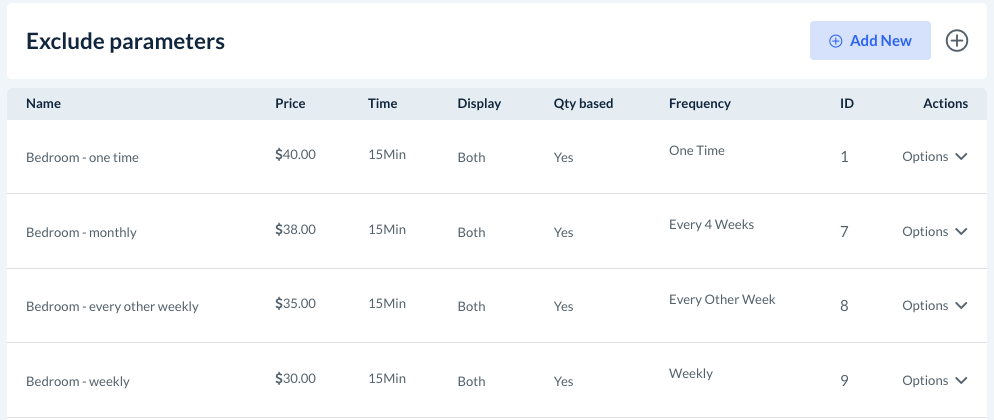Sort by Frequency column header
994x420 pixels.
tap(699, 104)
